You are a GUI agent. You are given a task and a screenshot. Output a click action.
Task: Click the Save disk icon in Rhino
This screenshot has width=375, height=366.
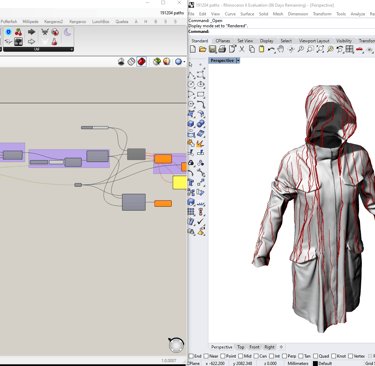212,49
